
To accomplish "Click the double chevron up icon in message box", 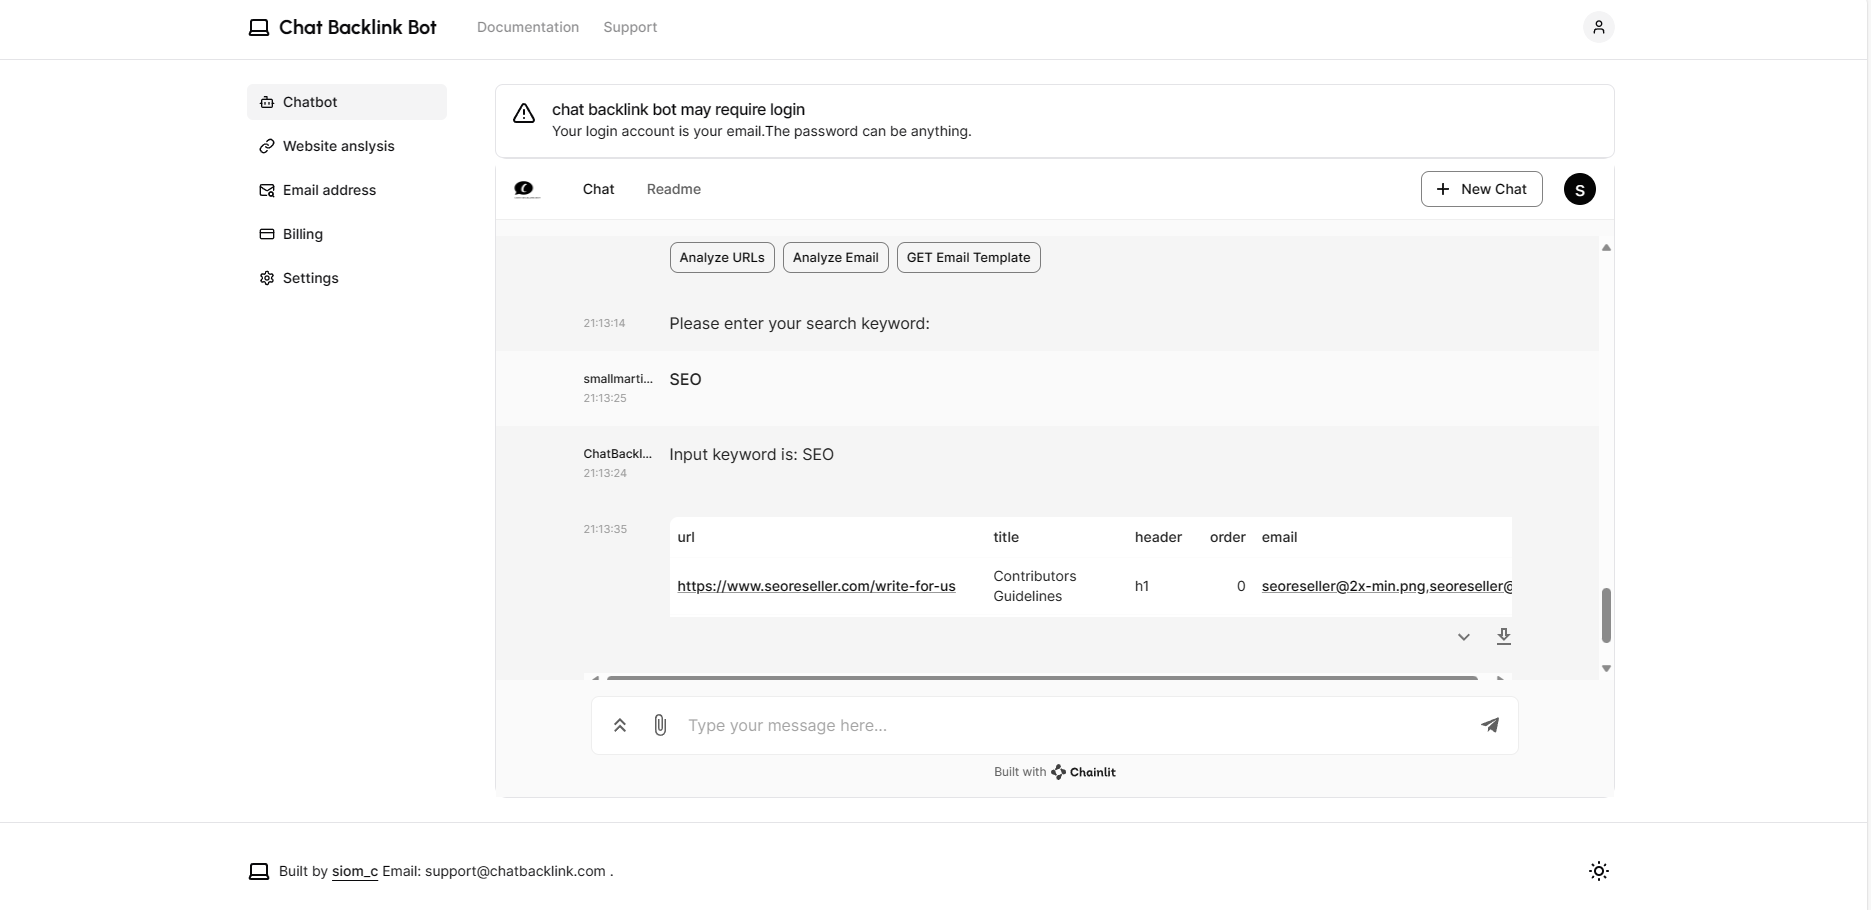I will 620,725.
